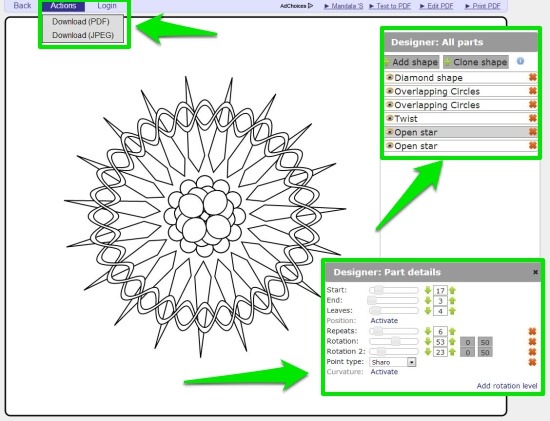Image resolution: width=550 pixels, height=421 pixels.
Task: Delete the Diamond shape part
Action: click(532, 77)
